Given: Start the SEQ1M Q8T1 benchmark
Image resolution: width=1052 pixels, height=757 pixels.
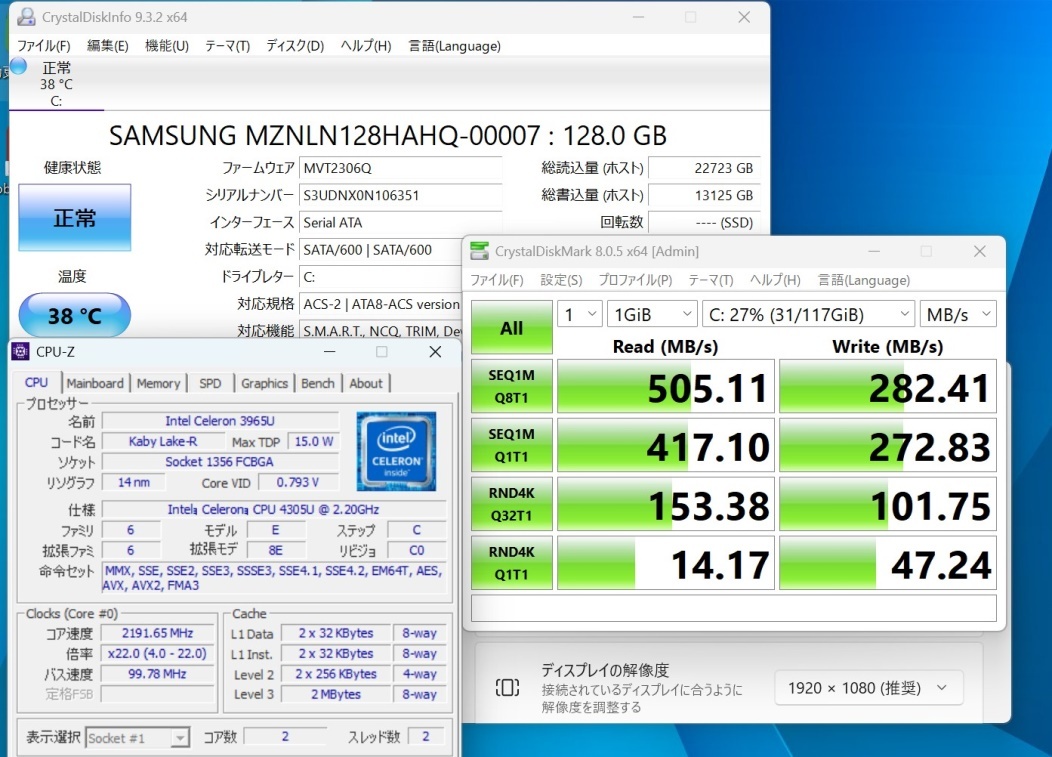Looking at the screenshot, I should click(x=511, y=386).
